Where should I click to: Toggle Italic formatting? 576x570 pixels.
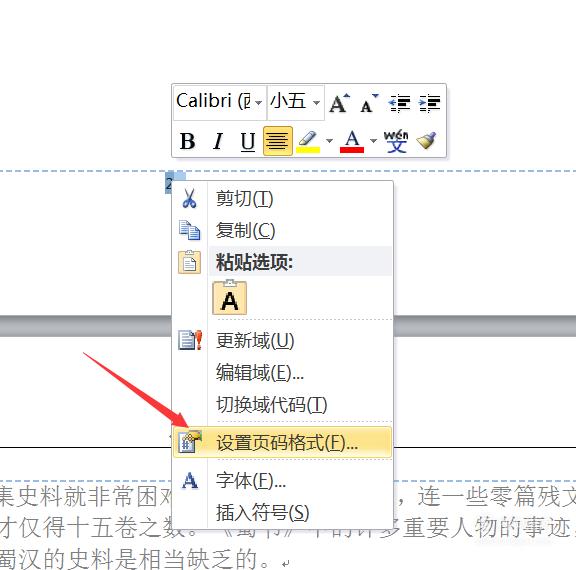click(x=218, y=141)
